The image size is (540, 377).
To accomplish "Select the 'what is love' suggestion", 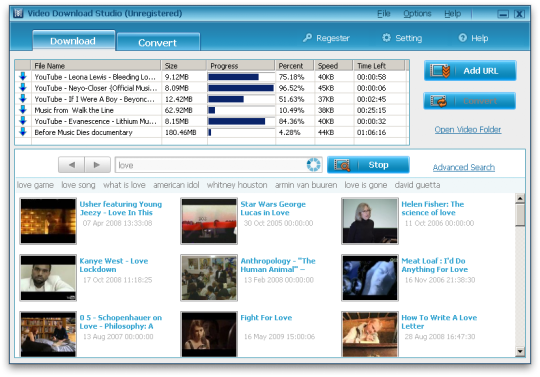I will tap(124, 185).
